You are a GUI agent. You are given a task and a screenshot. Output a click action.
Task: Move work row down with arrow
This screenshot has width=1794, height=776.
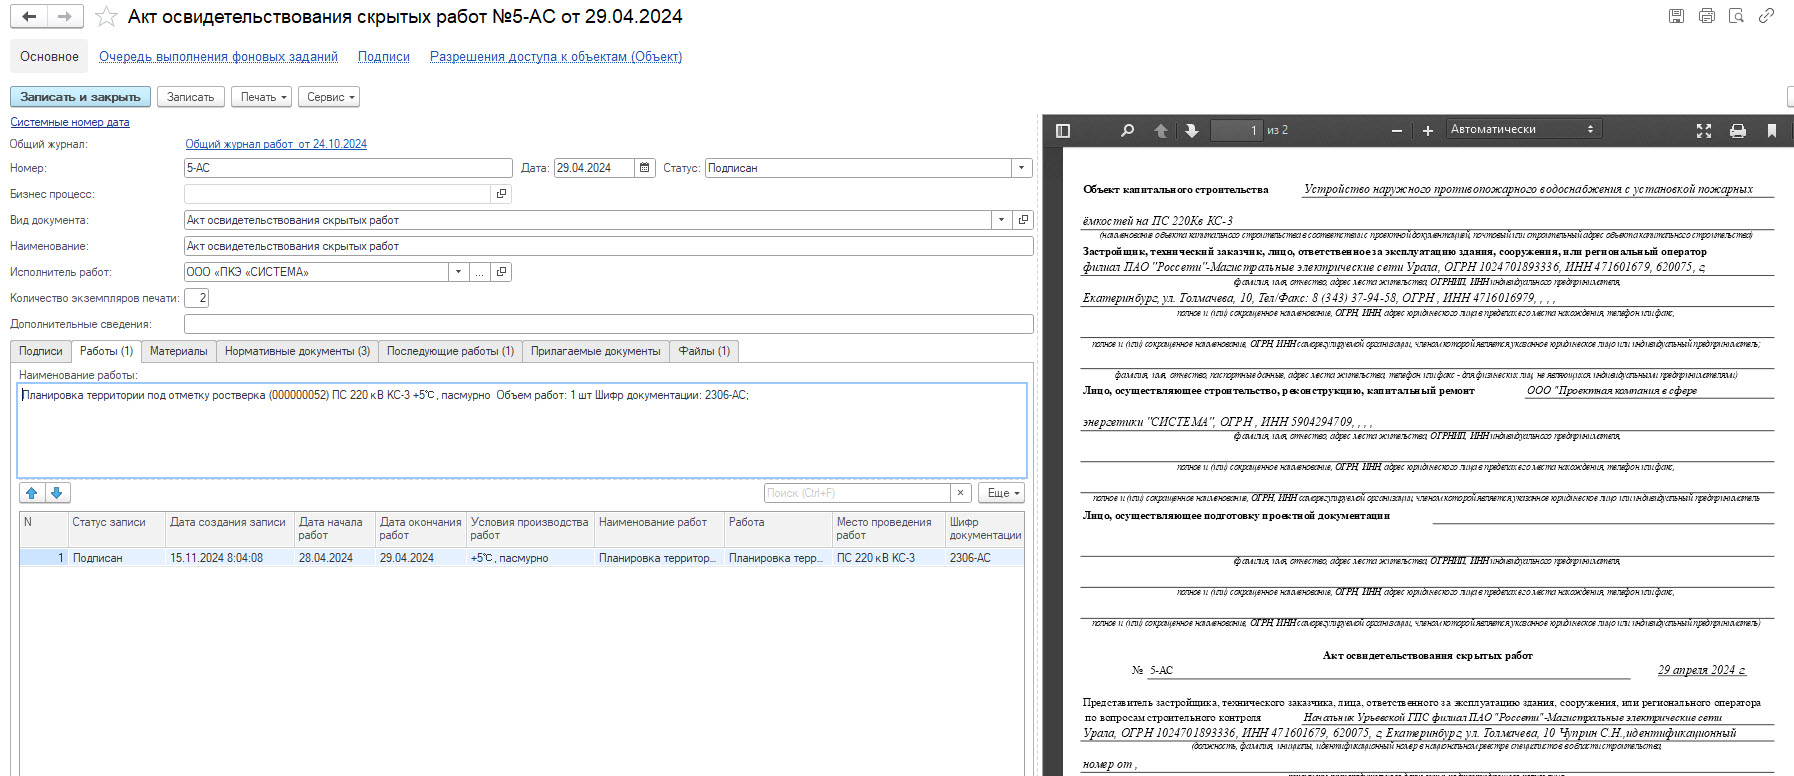point(57,493)
